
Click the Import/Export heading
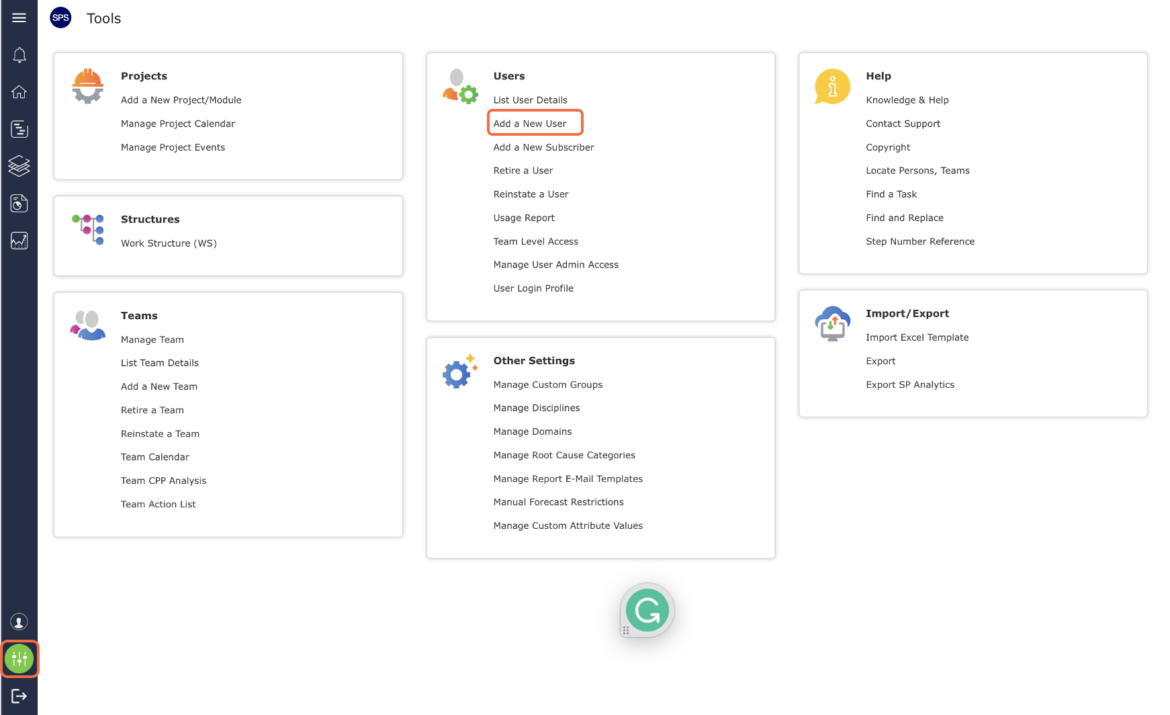(907, 313)
